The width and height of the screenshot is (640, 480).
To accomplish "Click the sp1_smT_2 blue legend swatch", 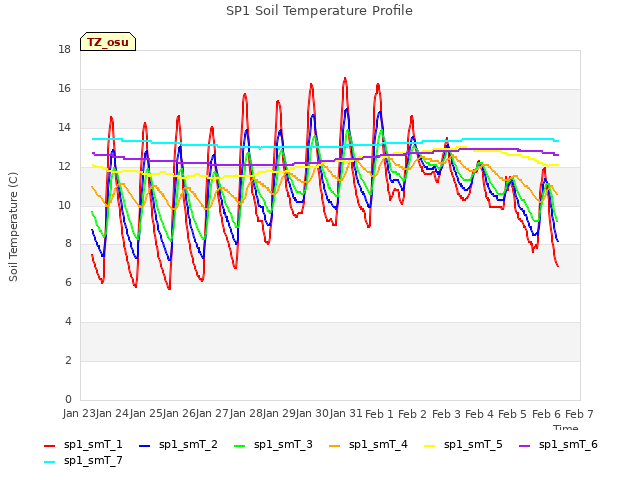I will point(144,446).
